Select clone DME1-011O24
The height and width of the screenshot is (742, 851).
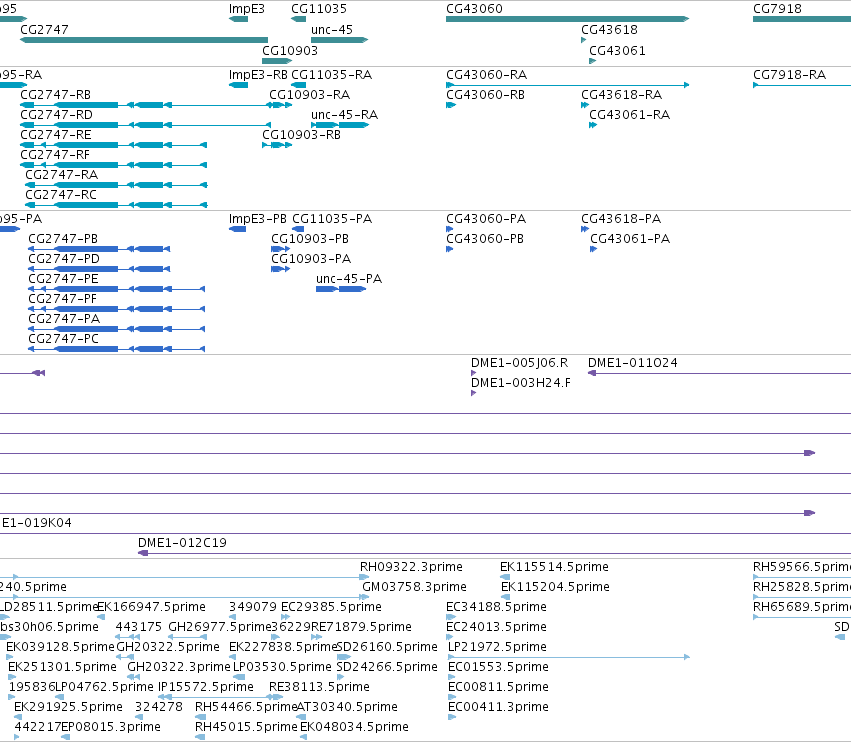pos(719,373)
